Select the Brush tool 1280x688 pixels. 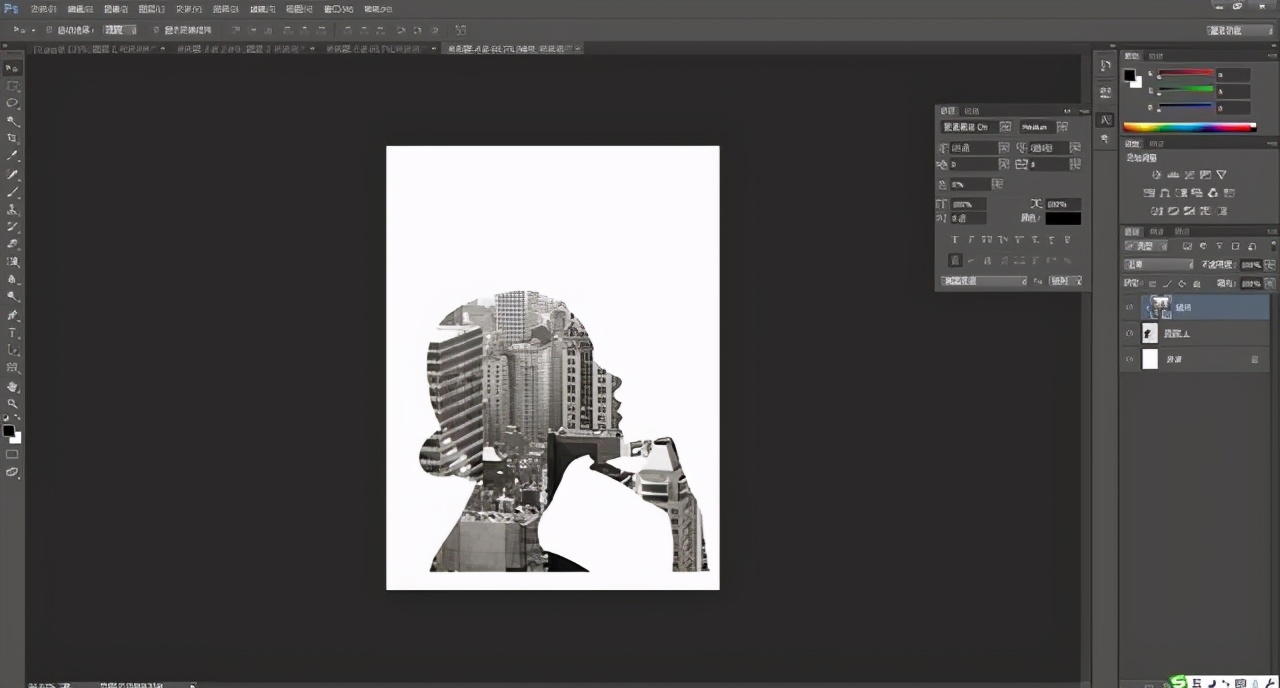point(12,191)
